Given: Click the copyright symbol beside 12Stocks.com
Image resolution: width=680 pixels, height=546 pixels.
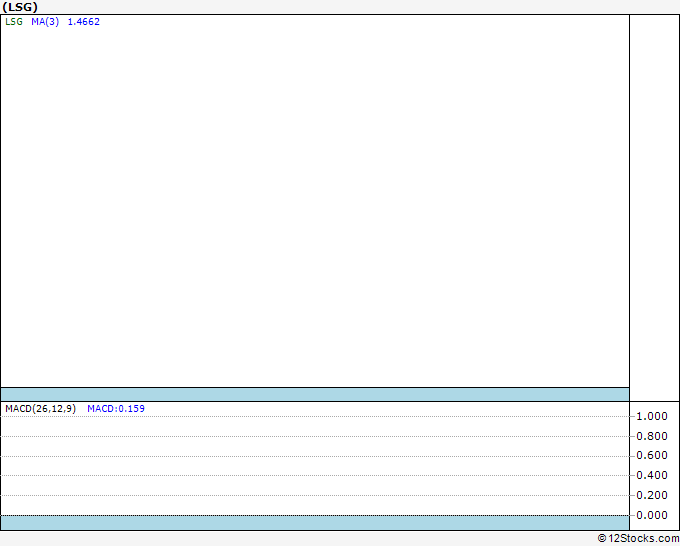Looking at the screenshot, I should click(x=603, y=538).
